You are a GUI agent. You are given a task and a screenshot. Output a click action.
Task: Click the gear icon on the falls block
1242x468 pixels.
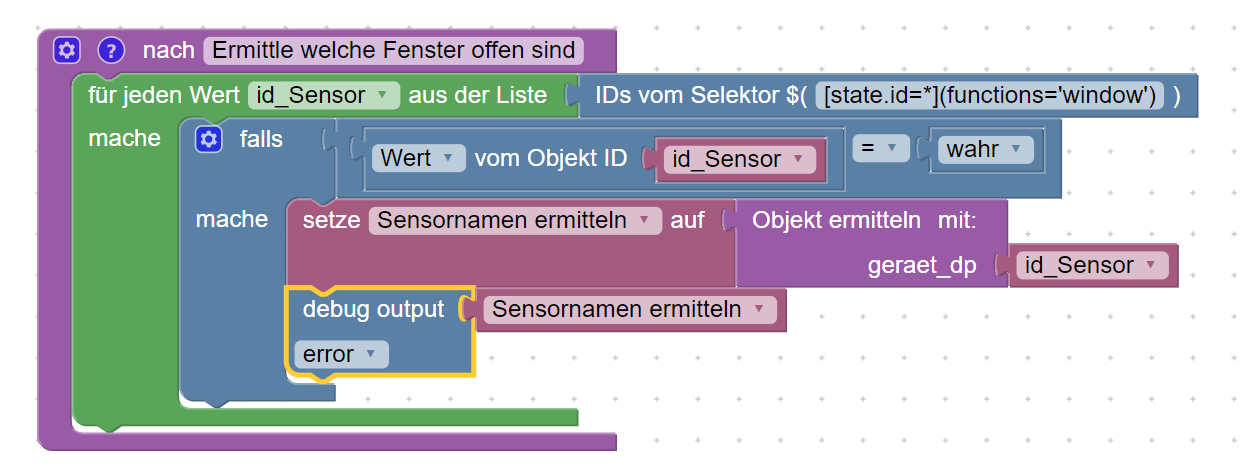point(208,140)
